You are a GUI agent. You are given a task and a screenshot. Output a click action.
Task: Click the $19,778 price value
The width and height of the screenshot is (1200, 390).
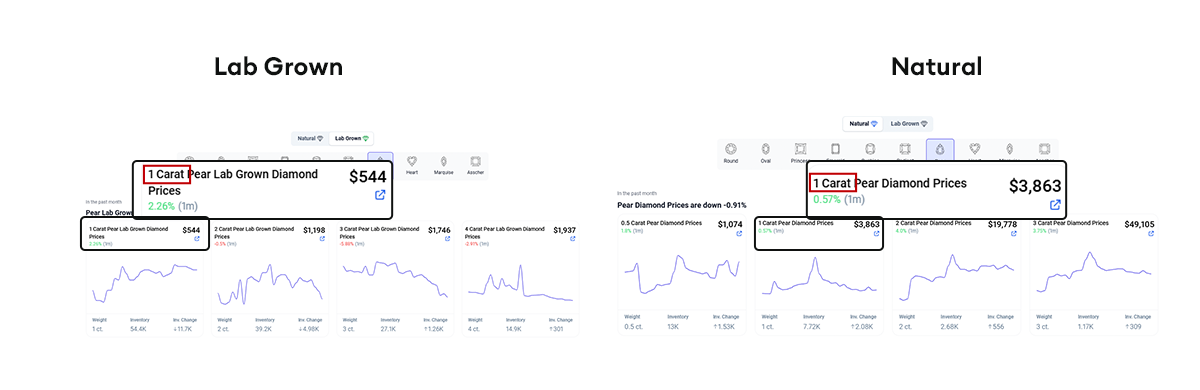(x=1003, y=224)
